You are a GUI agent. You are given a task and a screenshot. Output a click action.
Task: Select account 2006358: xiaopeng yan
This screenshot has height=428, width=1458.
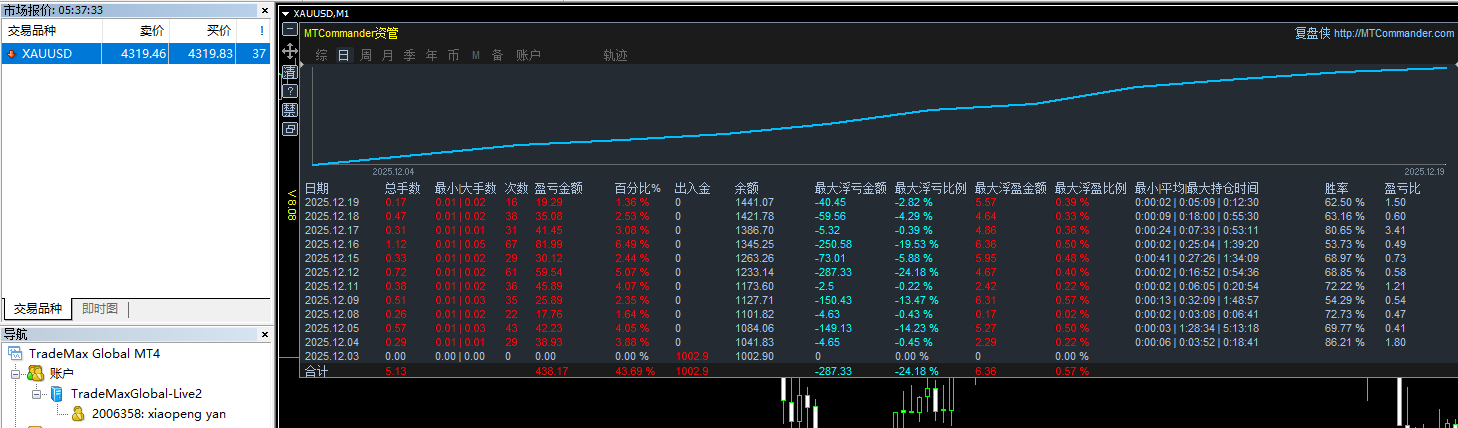(158, 413)
